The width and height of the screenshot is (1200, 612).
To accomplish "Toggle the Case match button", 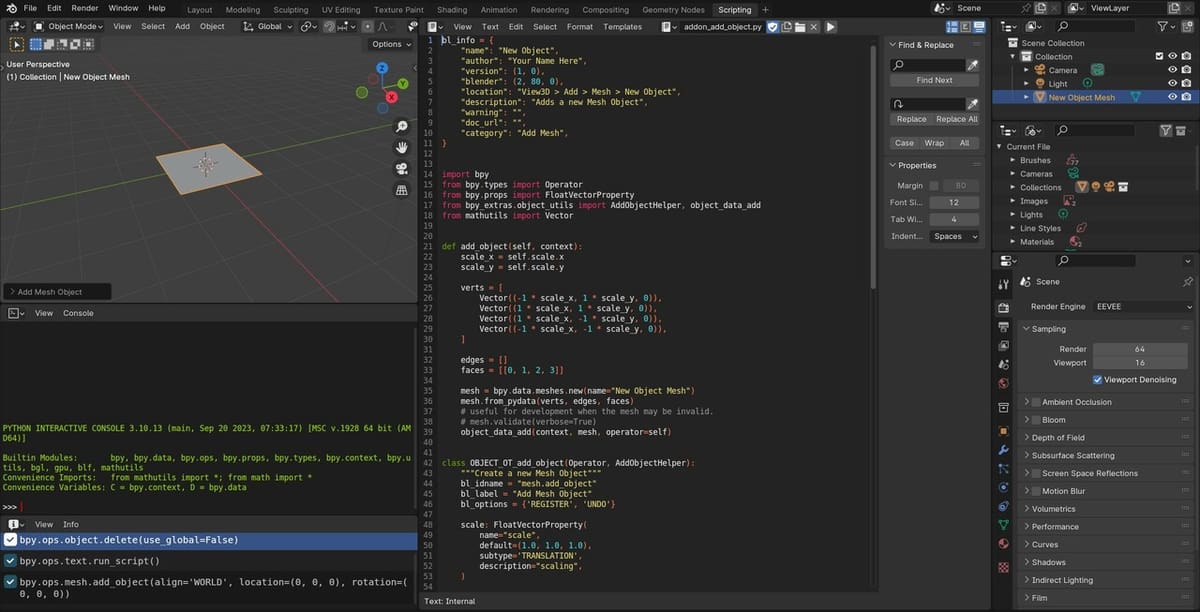I will (904, 143).
